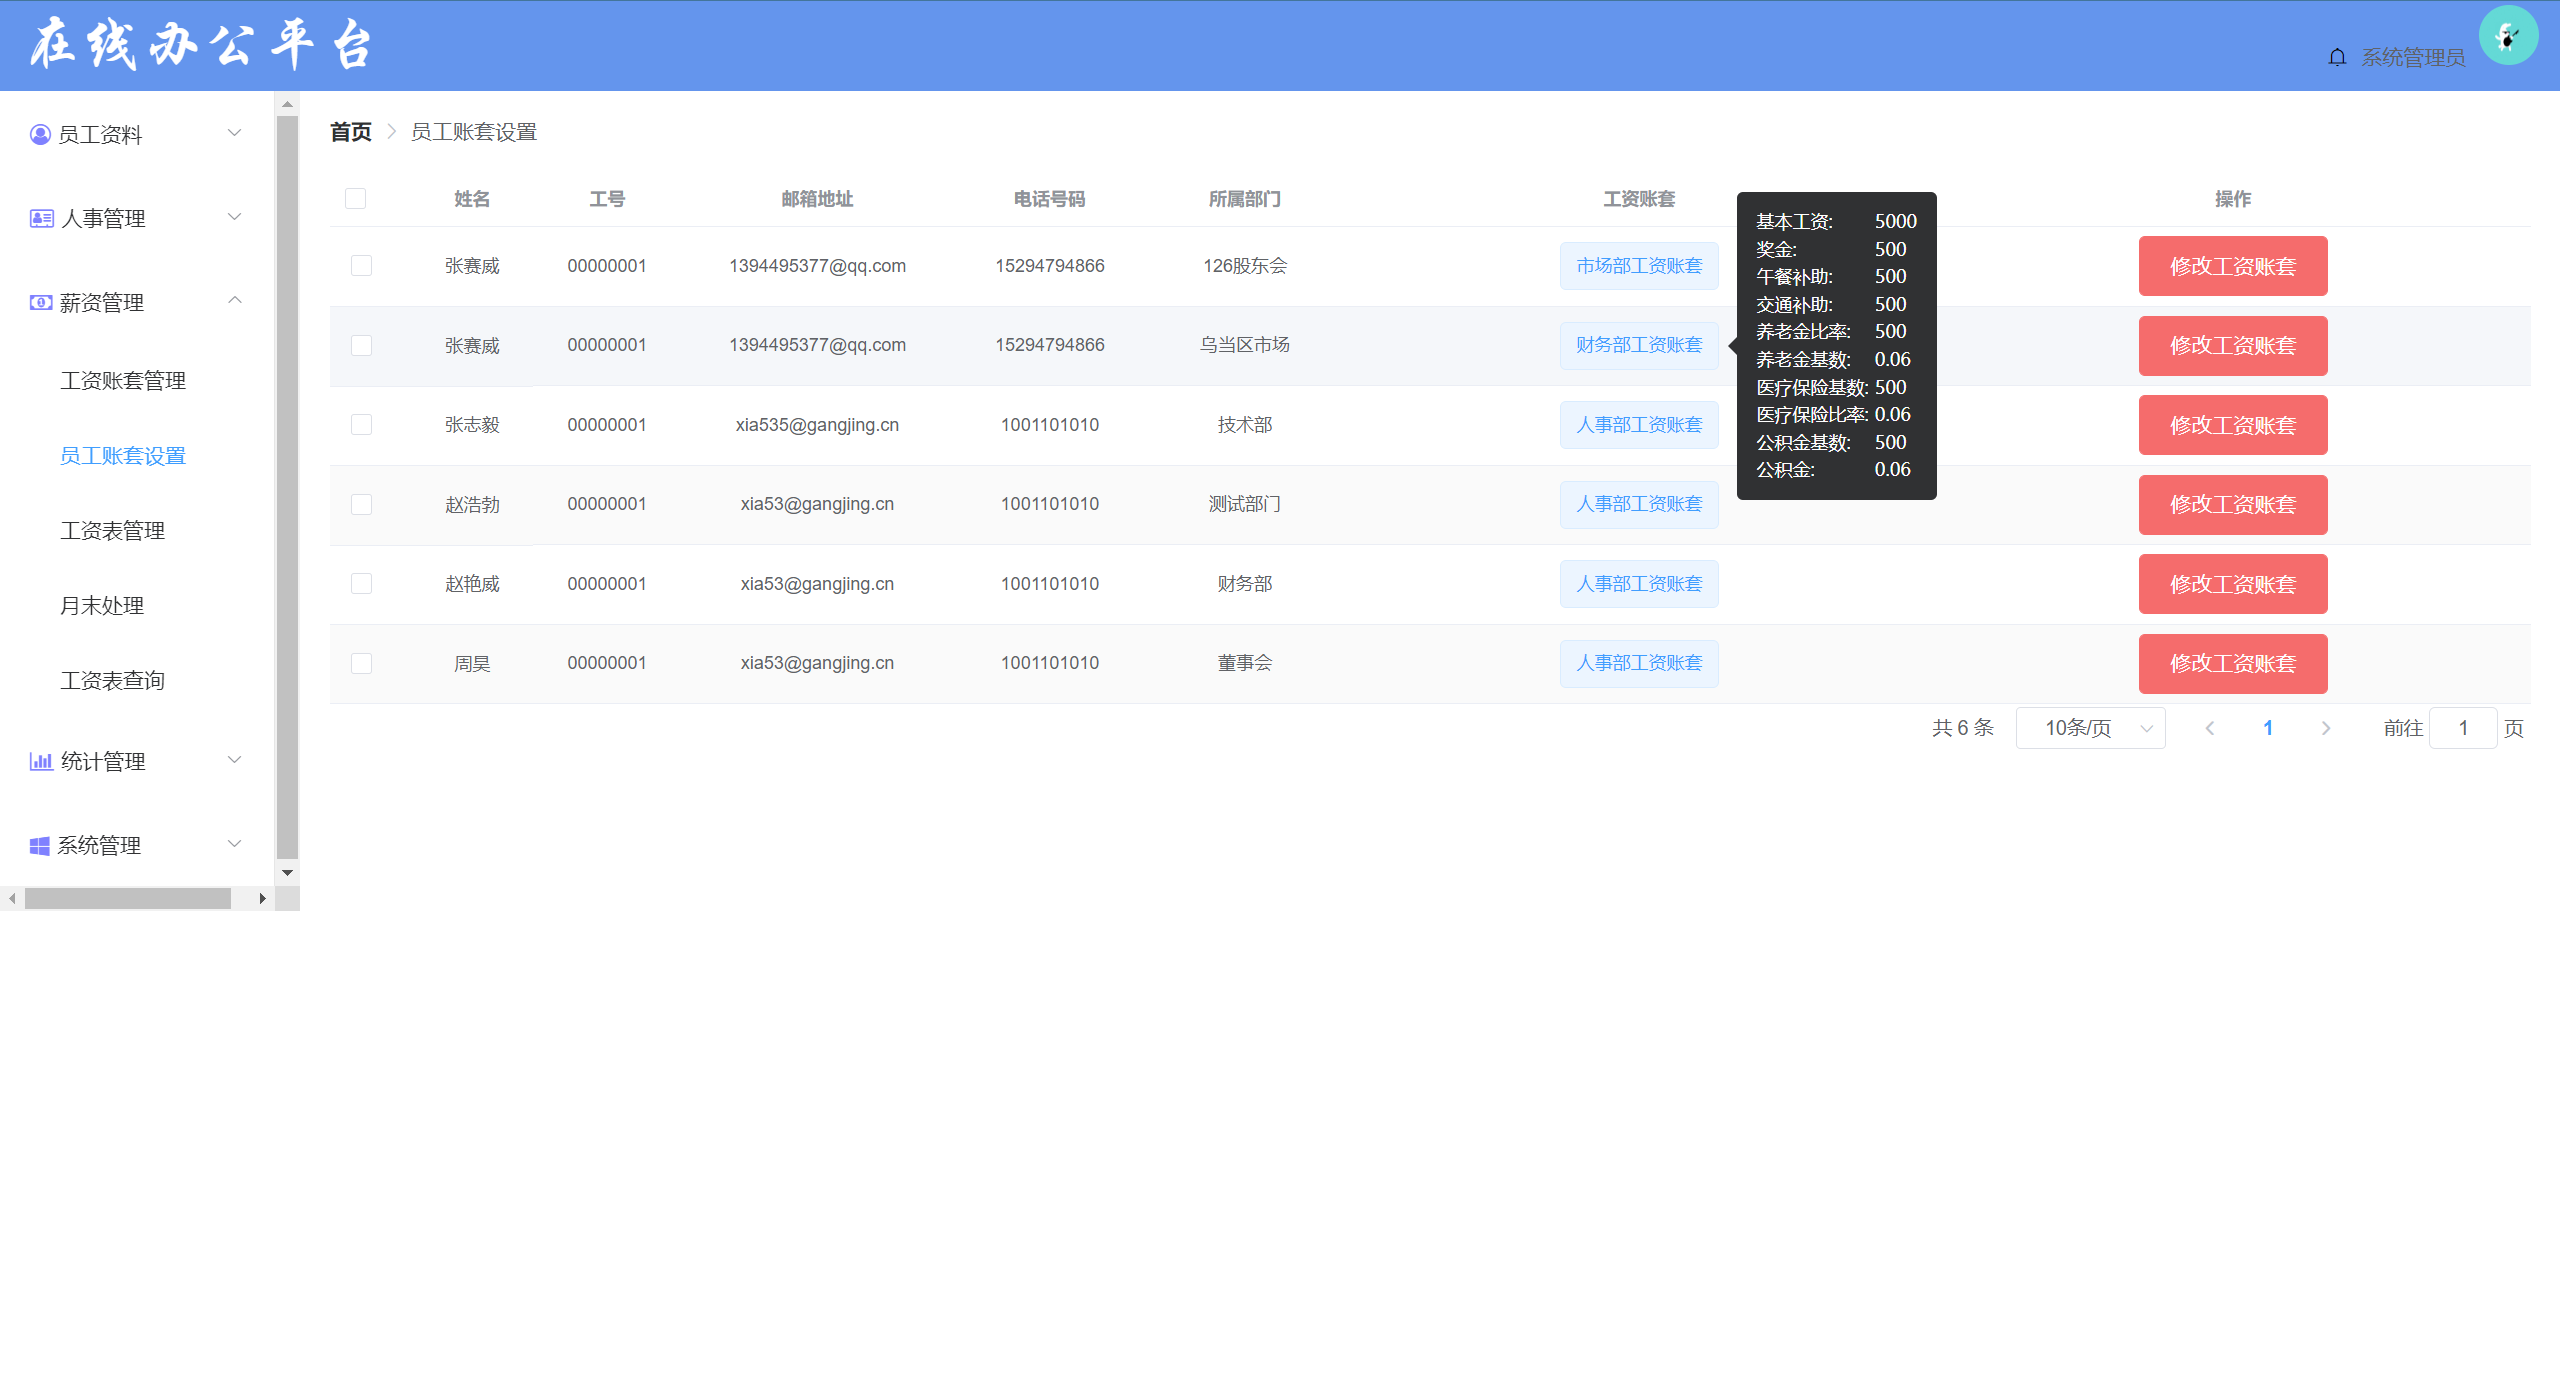Toggle the select-all header checkbox
Screen dimensions: 2560x1374
click(355, 198)
